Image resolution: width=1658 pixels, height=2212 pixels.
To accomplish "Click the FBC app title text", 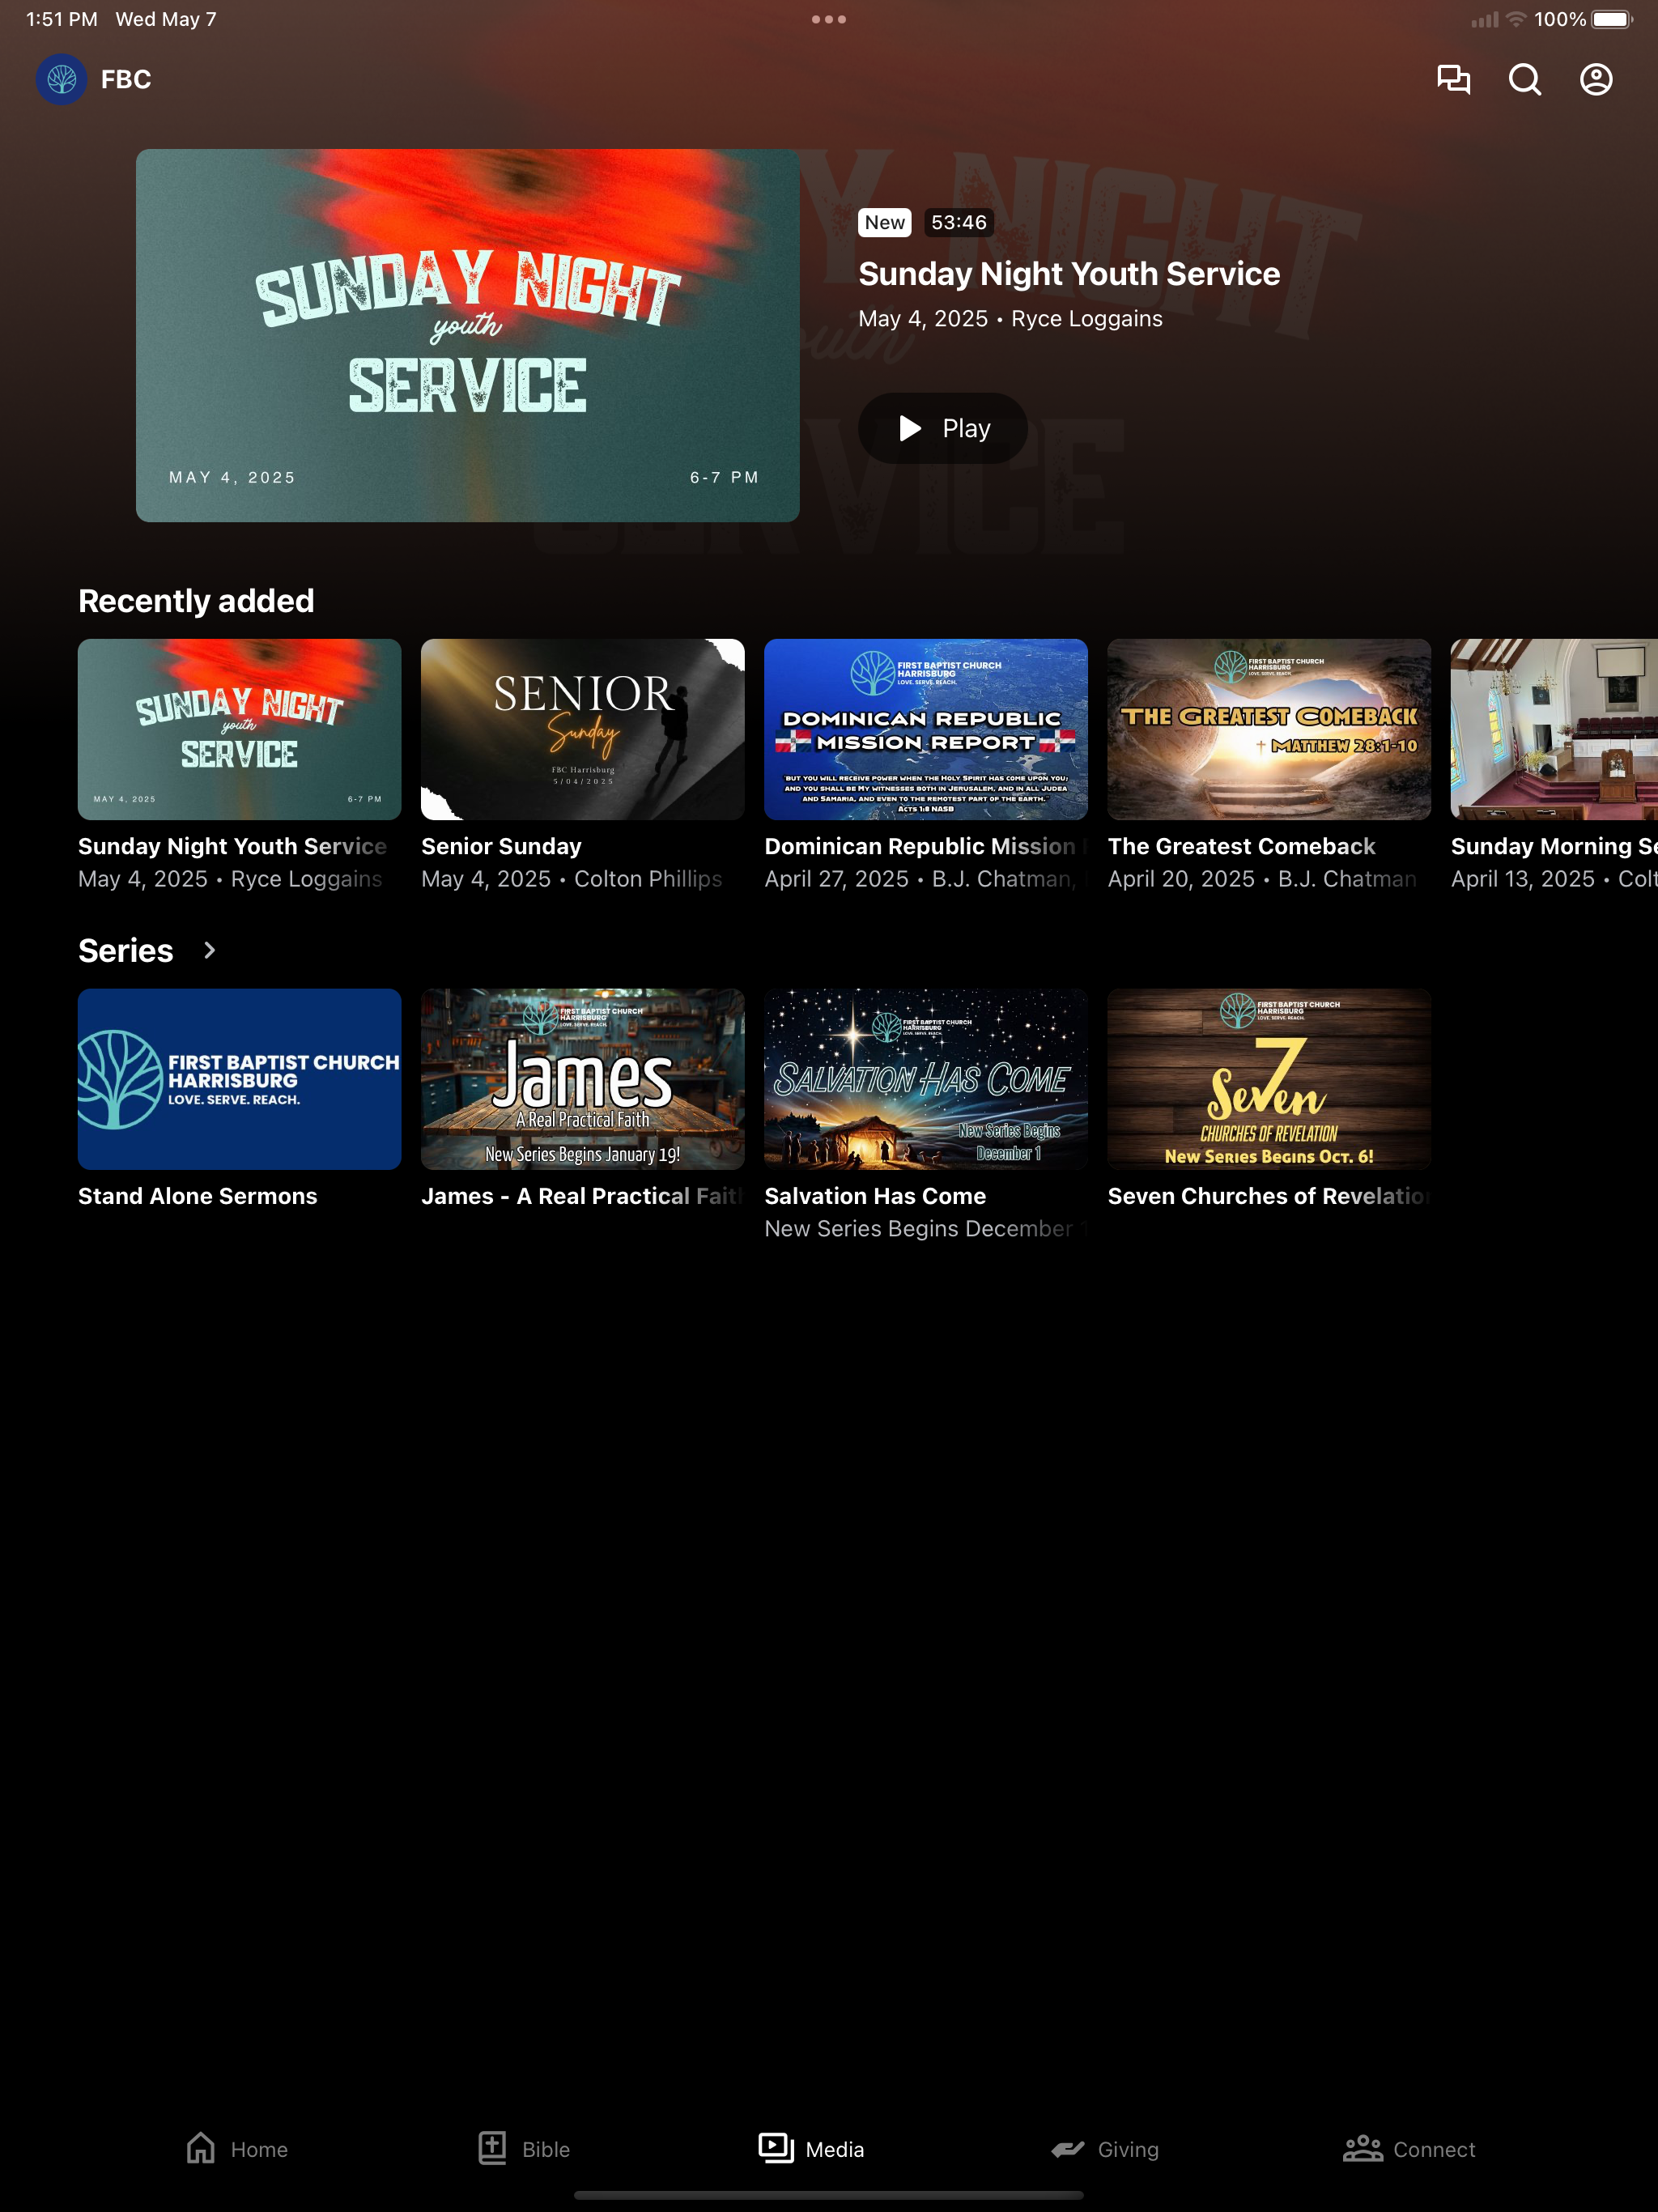I will pyautogui.click(x=126, y=79).
